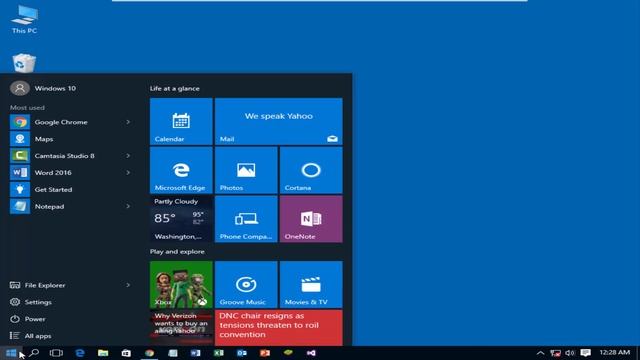The width and height of the screenshot is (640, 360).
Task: Open Task View on taskbar
Action: (x=56, y=353)
